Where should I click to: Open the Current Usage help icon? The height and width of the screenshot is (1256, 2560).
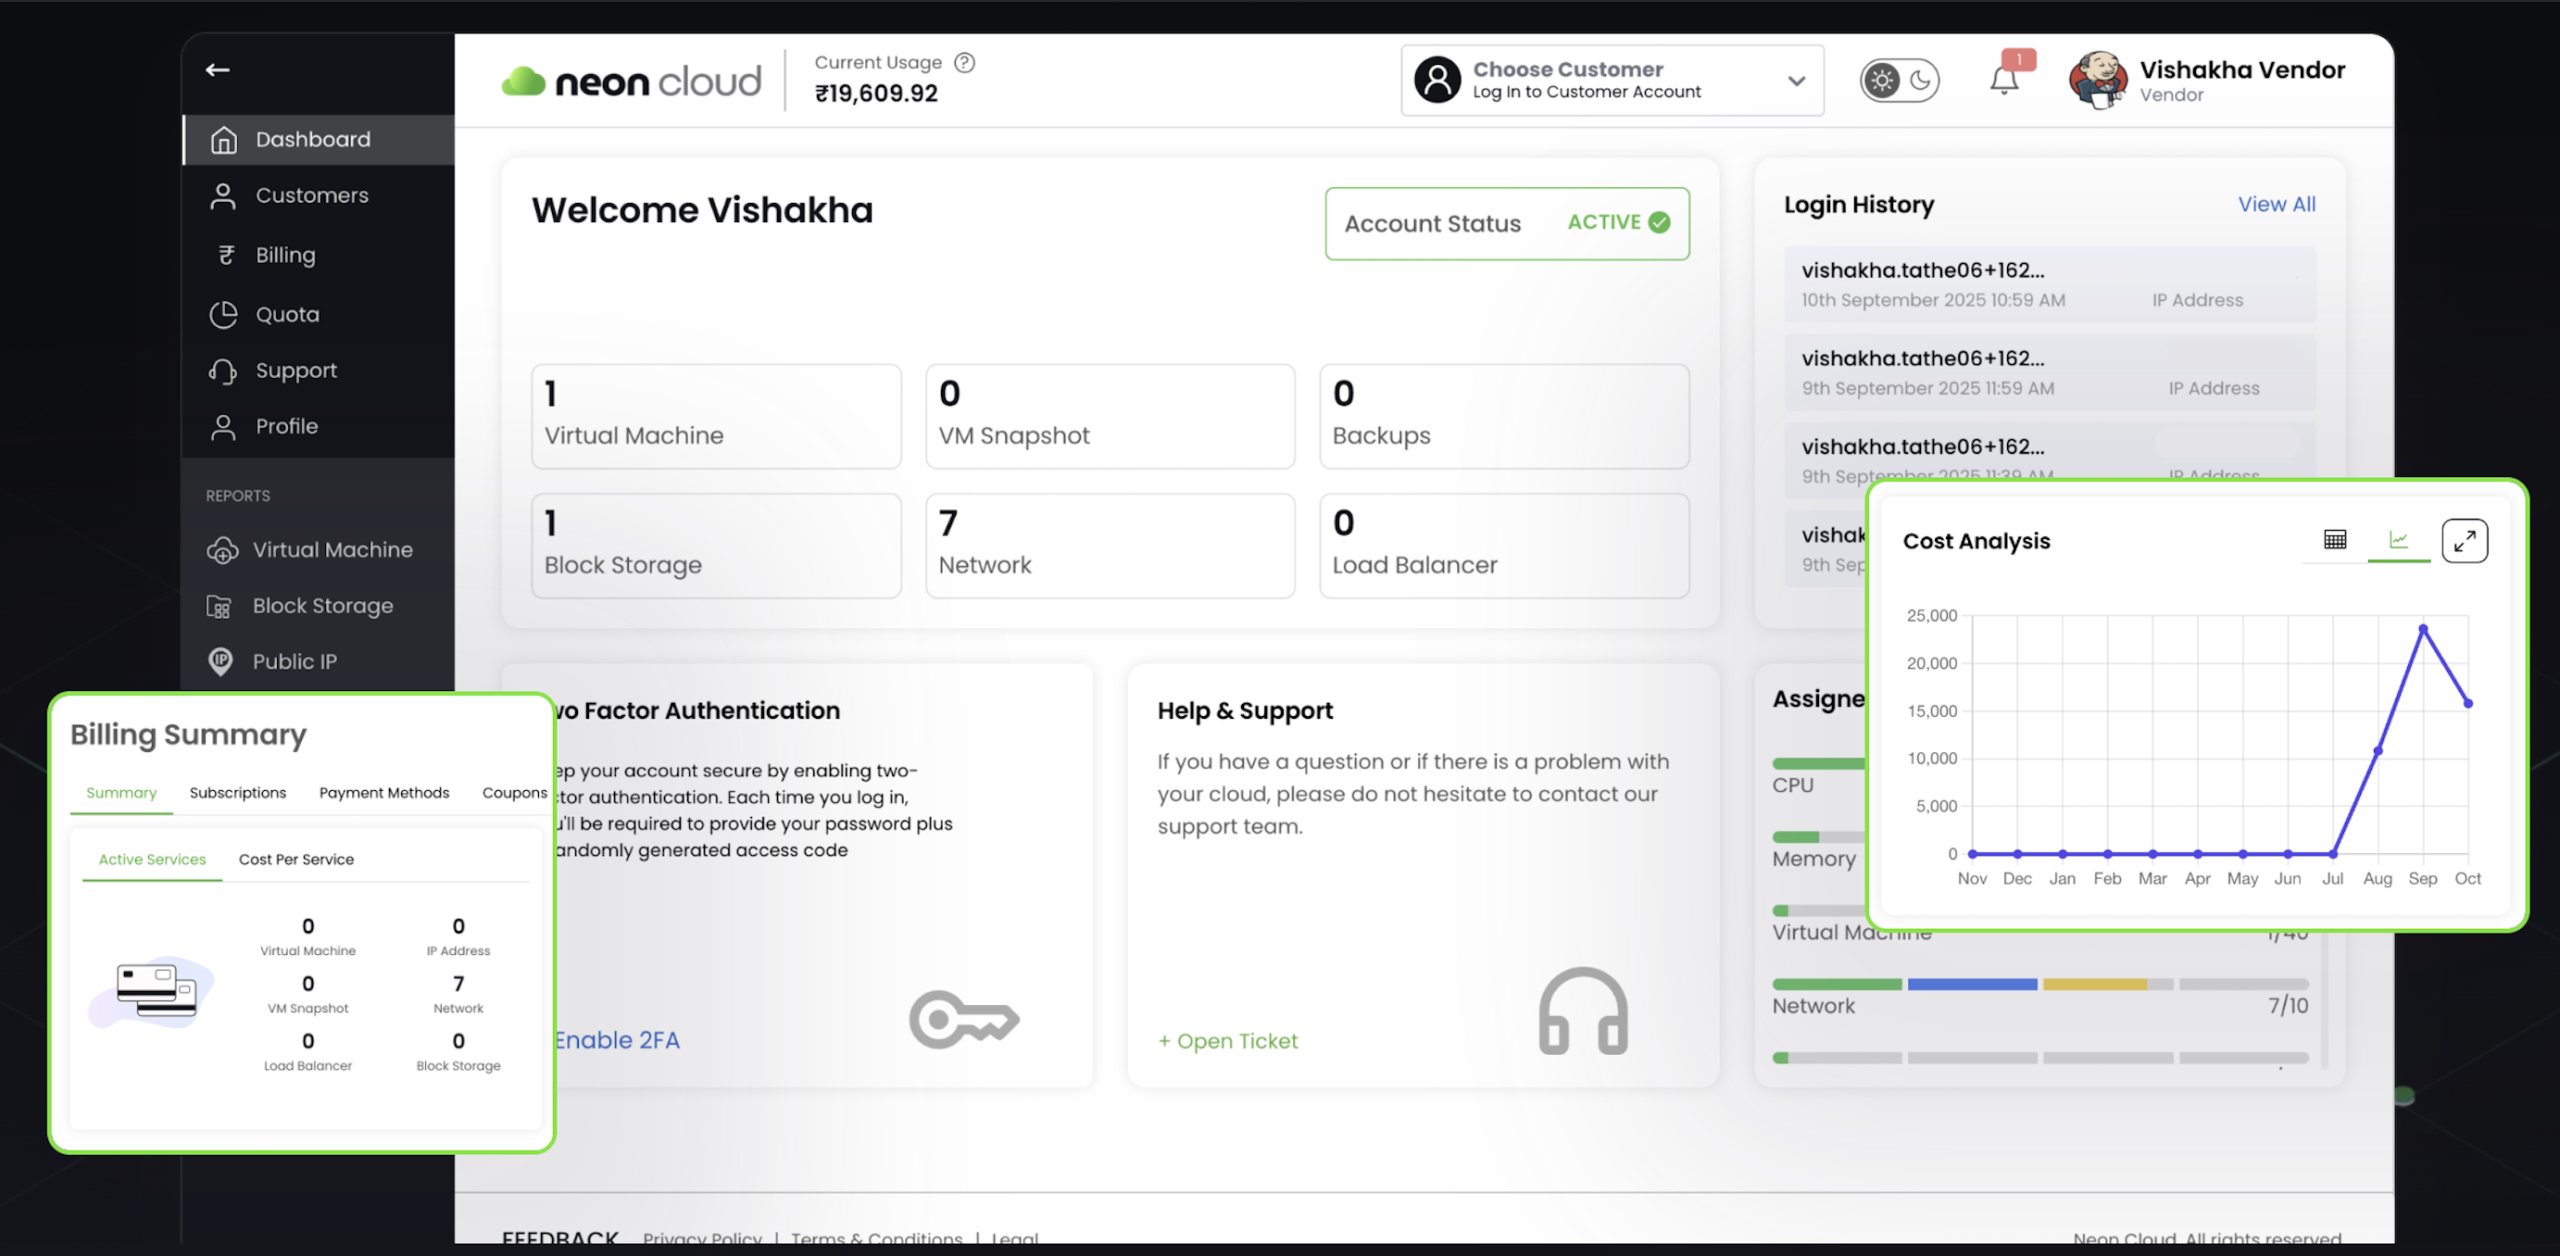(964, 61)
